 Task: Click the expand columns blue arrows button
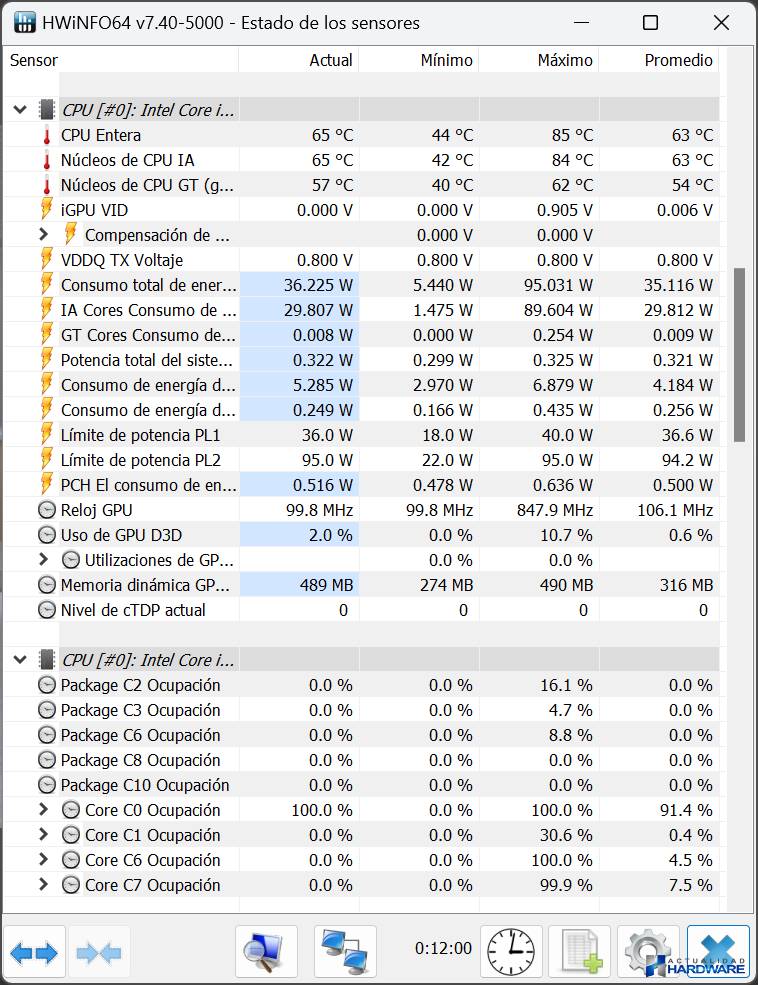pyautogui.click(x=35, y=953)
